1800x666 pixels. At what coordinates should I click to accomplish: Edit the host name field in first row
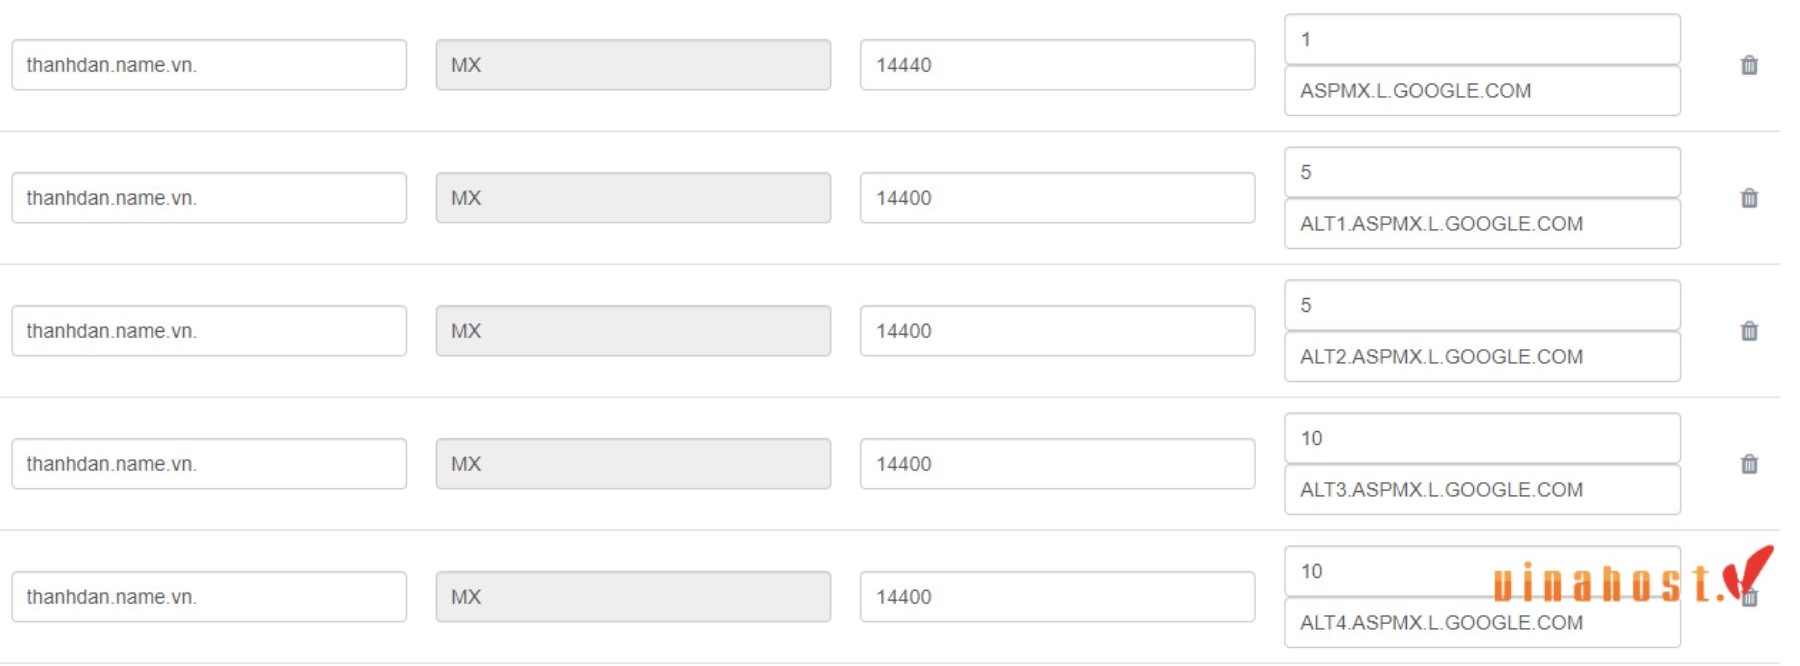click(x=209, y=65)
